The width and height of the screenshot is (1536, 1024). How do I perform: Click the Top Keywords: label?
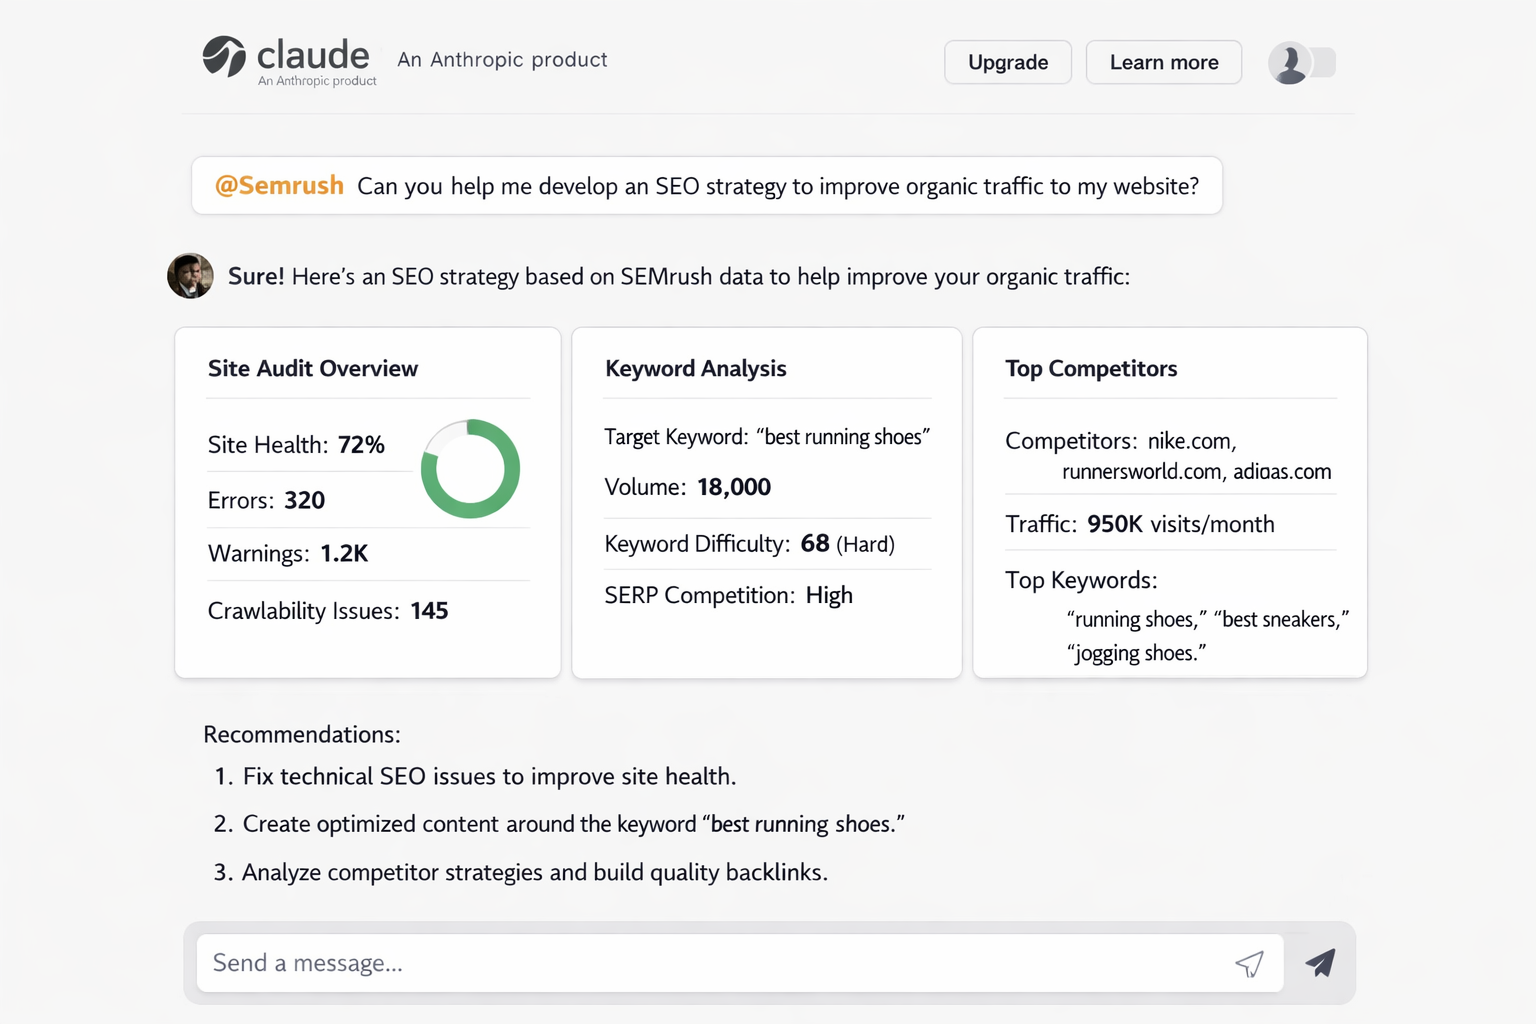tap(1081, 580)
